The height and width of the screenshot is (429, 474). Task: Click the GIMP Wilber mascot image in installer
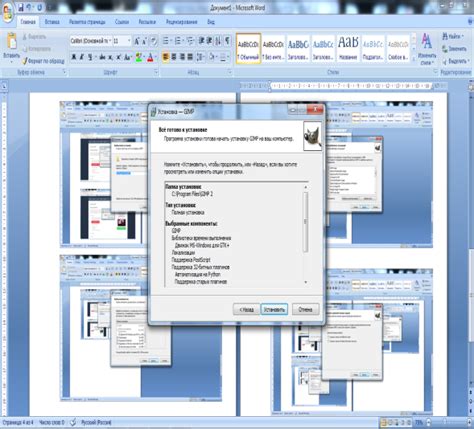tap(312, 136)
